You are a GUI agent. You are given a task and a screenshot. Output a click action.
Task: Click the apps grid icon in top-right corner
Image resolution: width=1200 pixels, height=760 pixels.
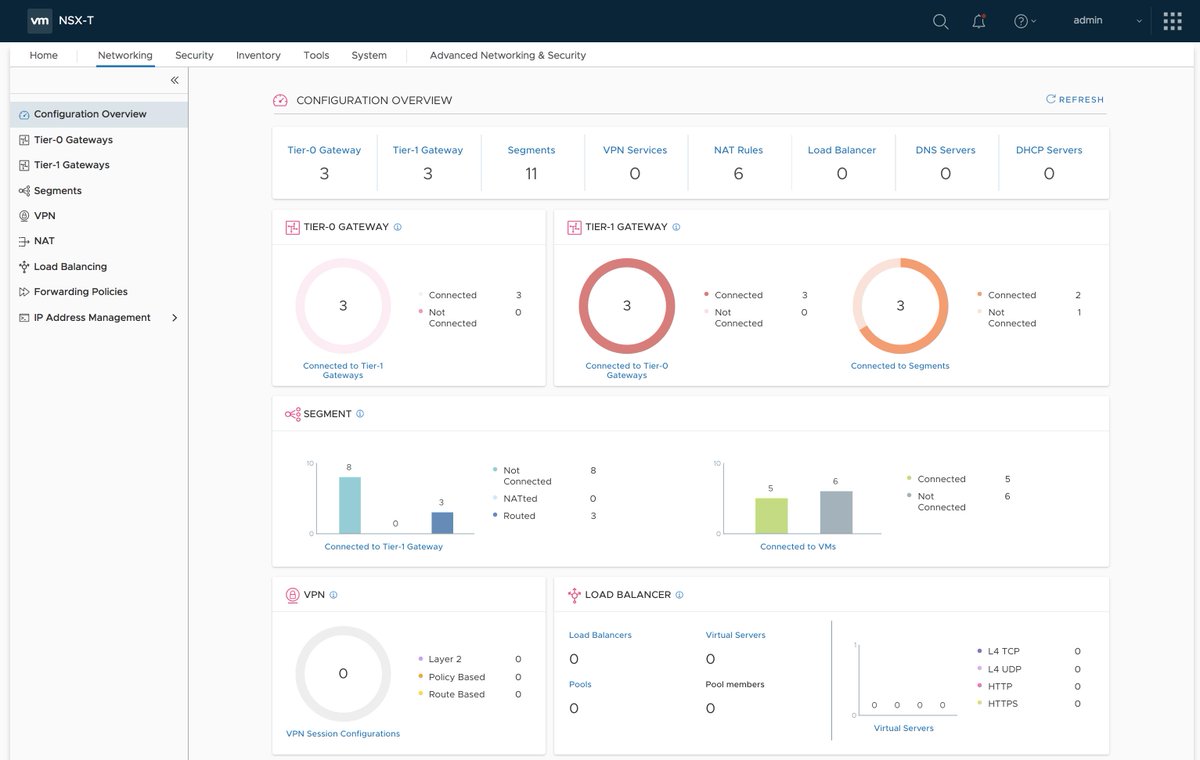1171,20
